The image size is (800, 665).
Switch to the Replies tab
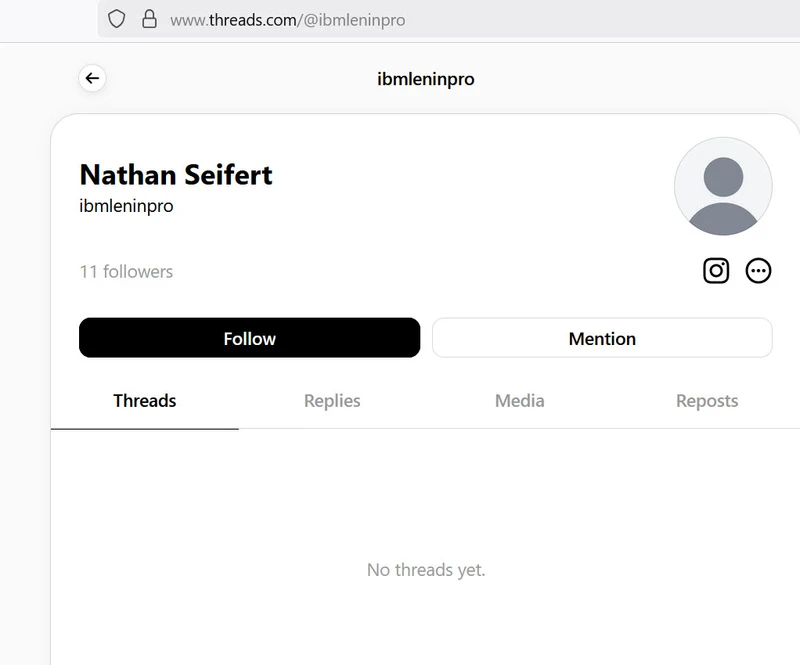(x=332, y=400)
